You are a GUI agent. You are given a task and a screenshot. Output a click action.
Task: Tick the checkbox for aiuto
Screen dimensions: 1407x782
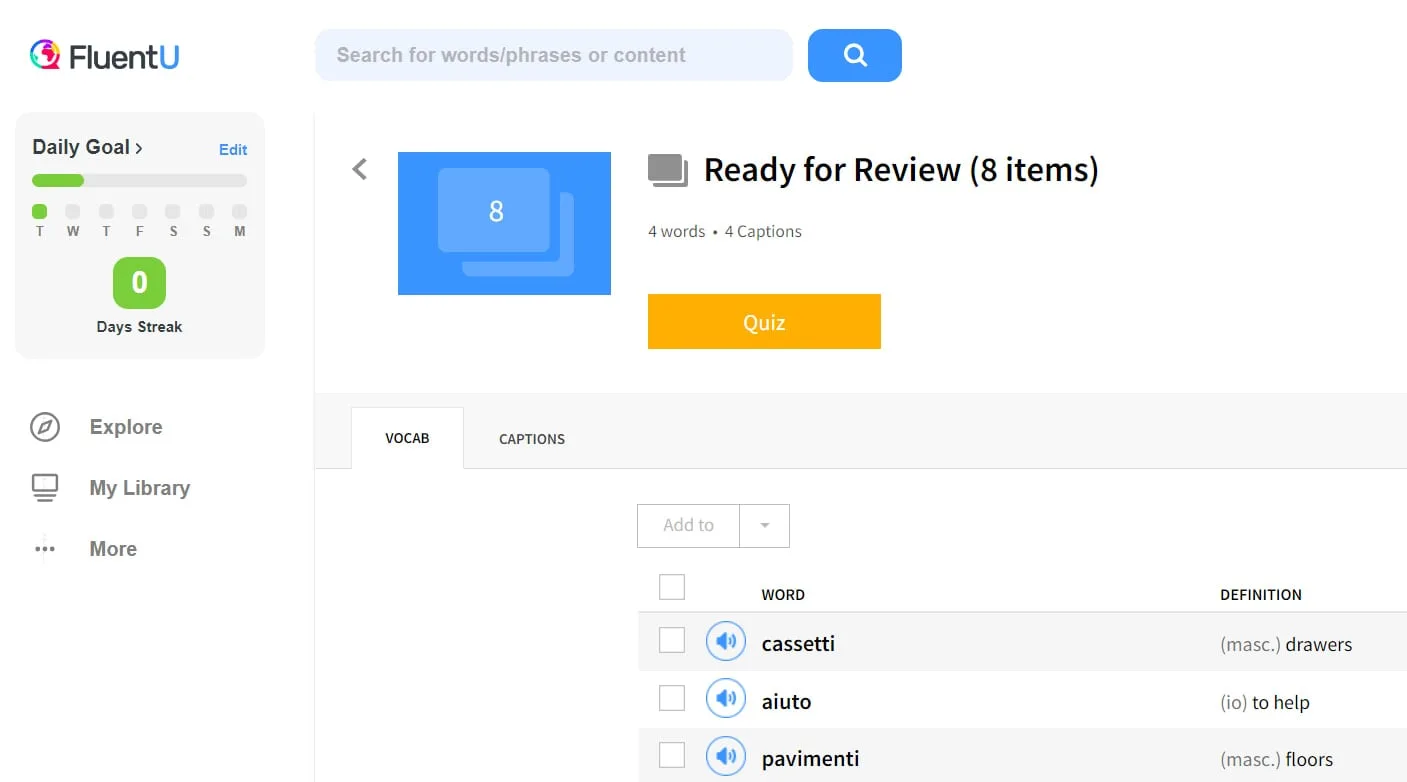tap(672, 698)
